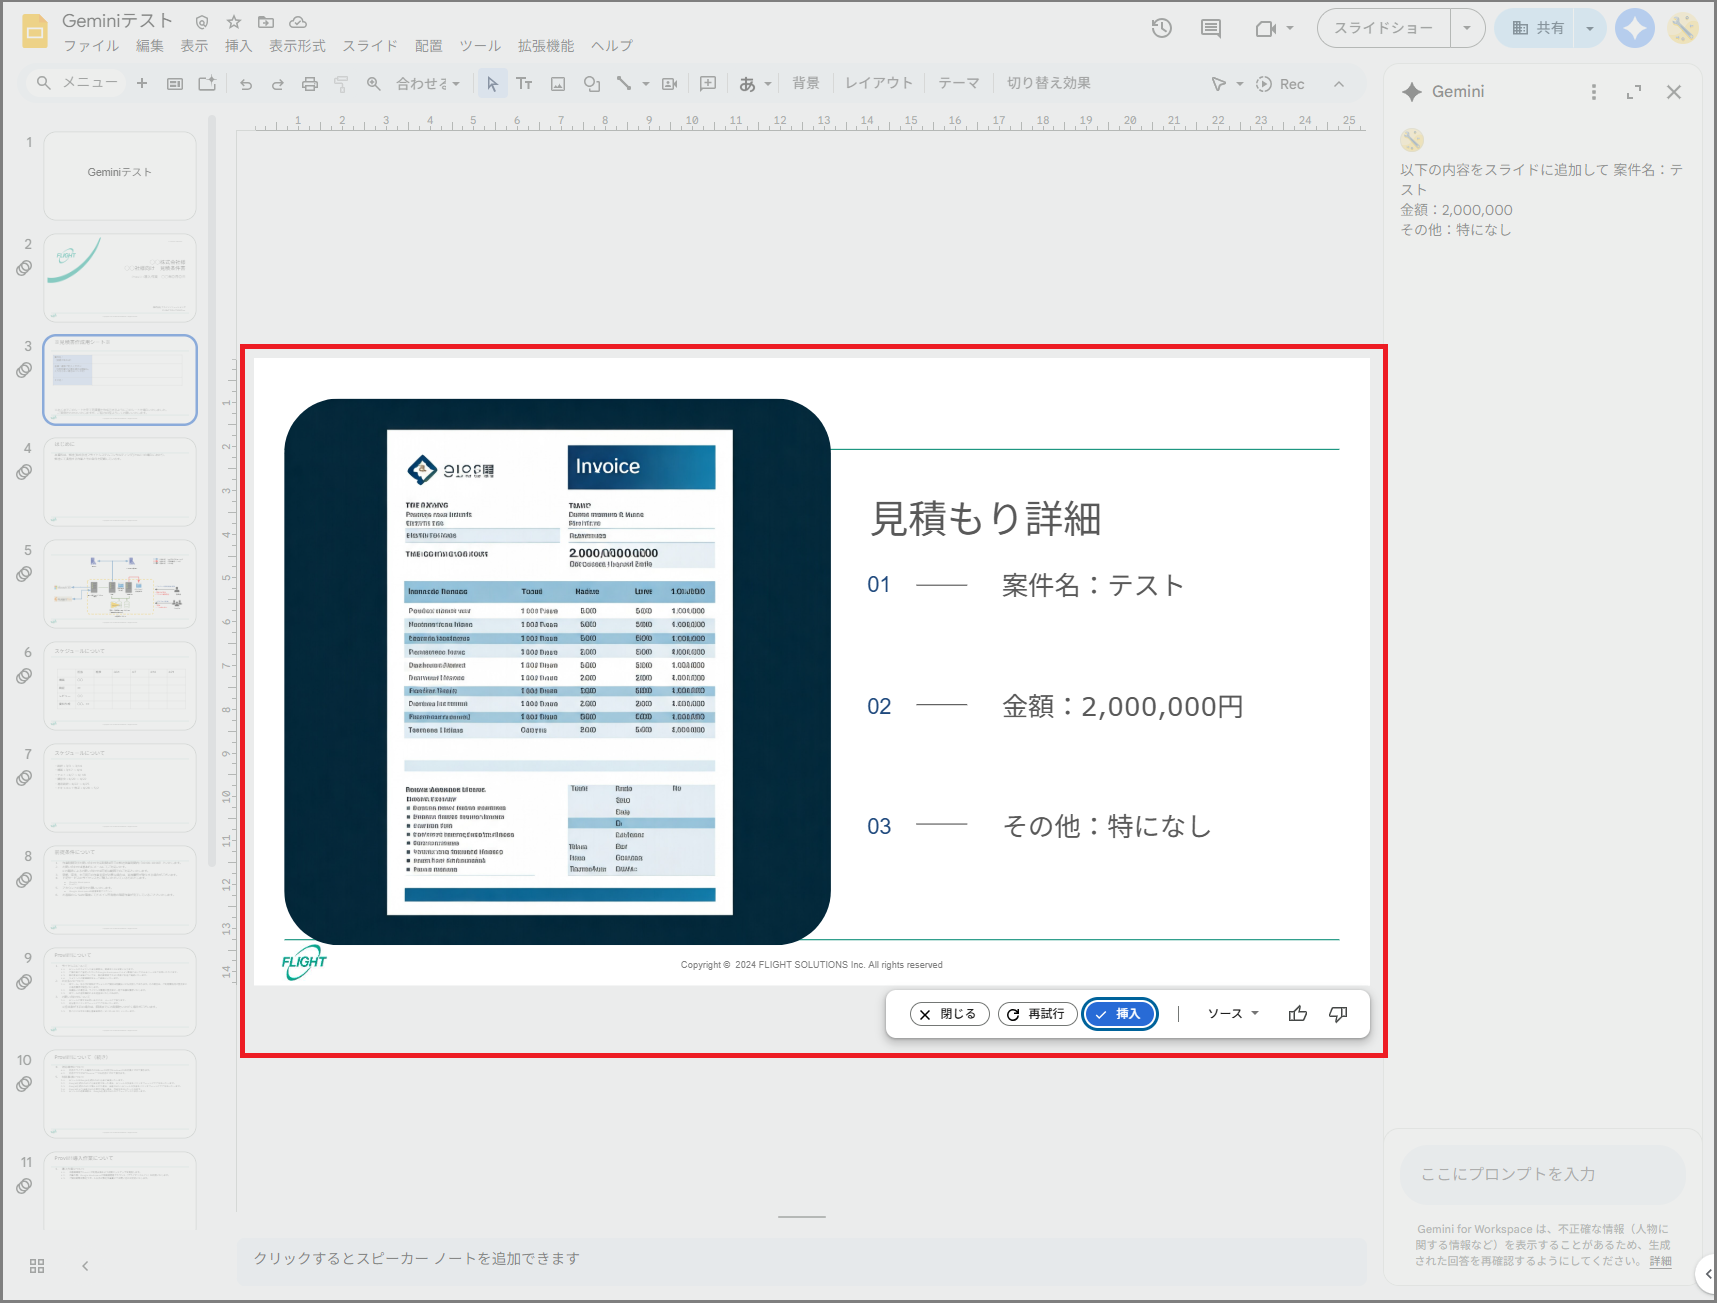
Task: Open the share options dropdown arrow
Action: coord(1590,28)
